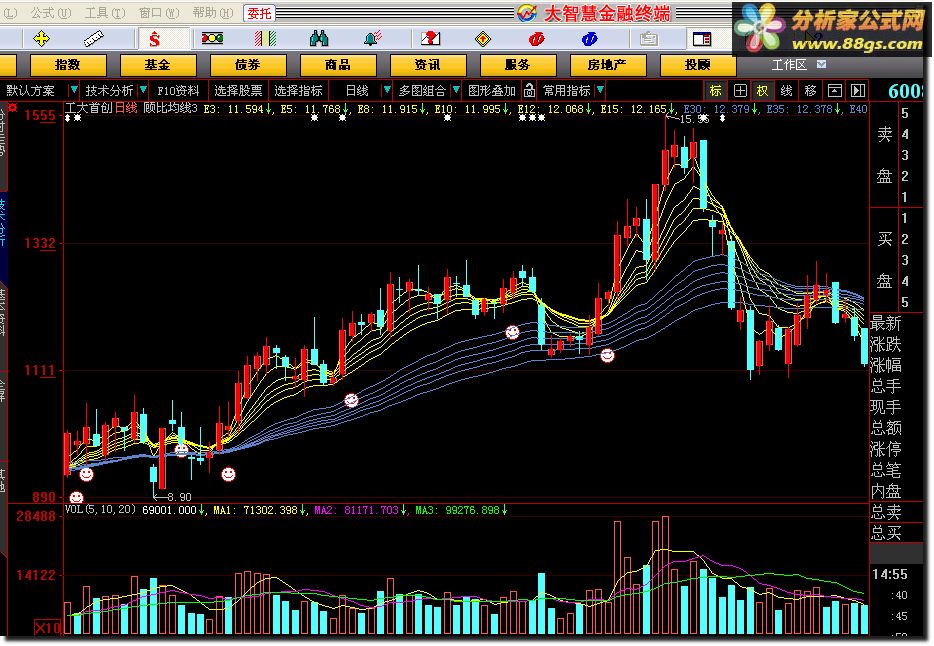Viewport: 934px width, 646px height.
Task: Click the MA1: 71302.398 value
Action: click(x=256, y=510)
